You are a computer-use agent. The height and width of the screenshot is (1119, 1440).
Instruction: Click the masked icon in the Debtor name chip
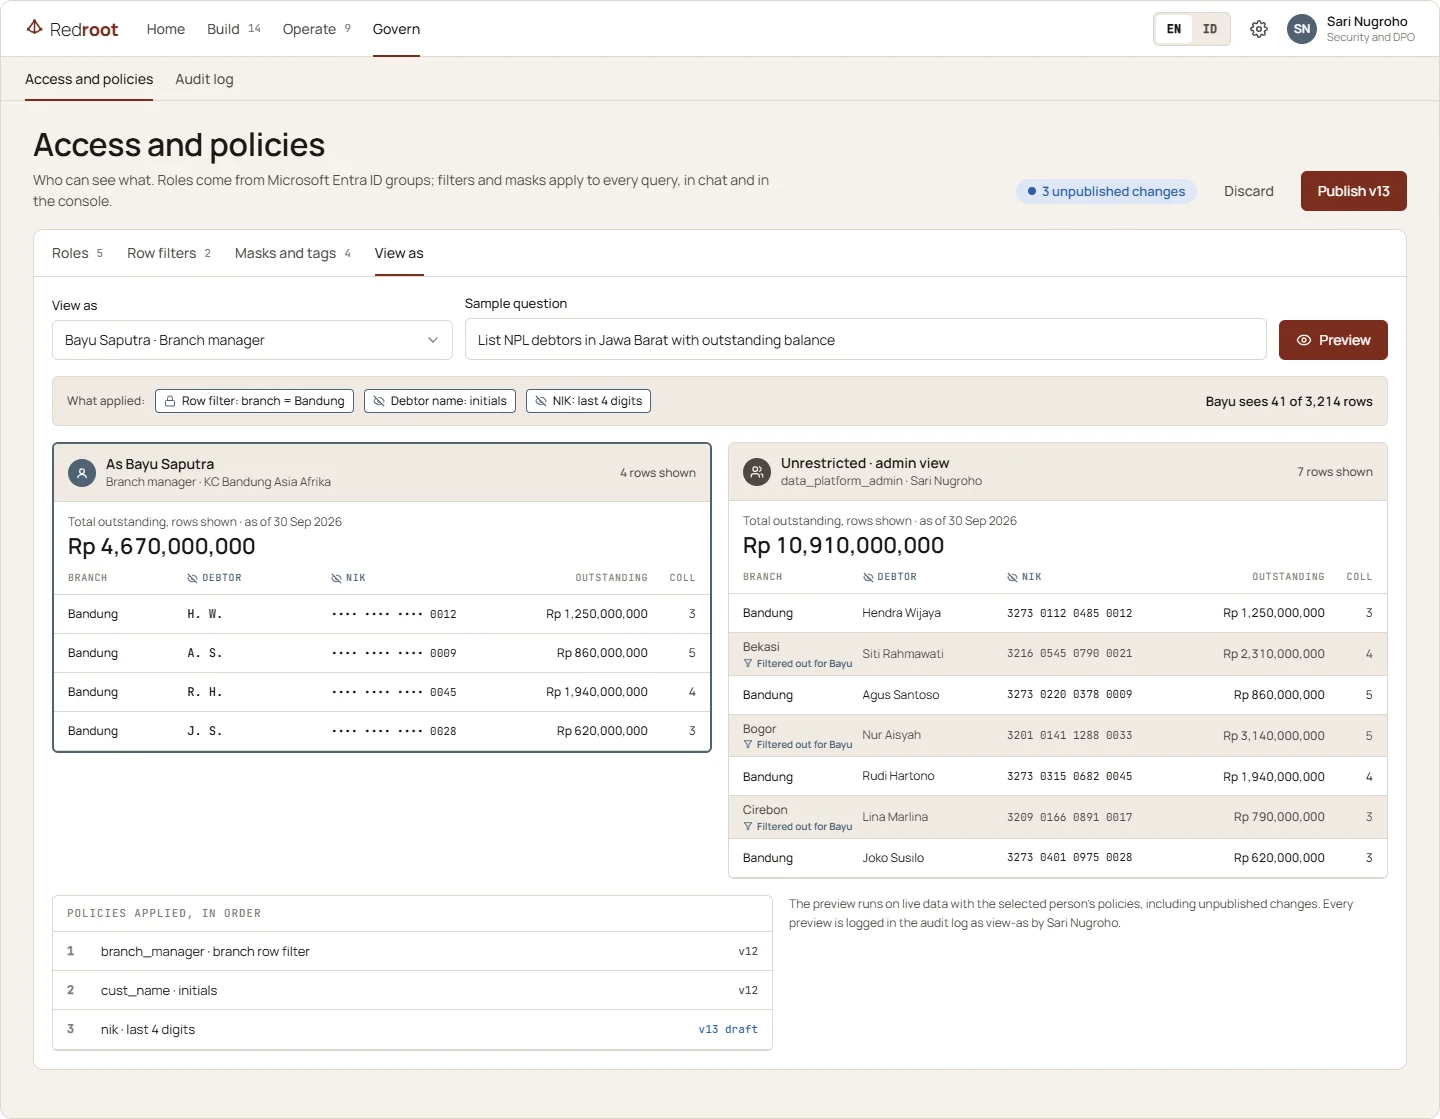click(379, 401)
